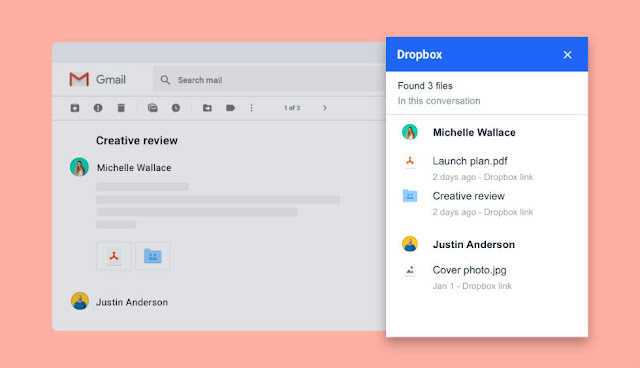
Task: Mark as unread using the envelope icon
Action: point(153,108)
